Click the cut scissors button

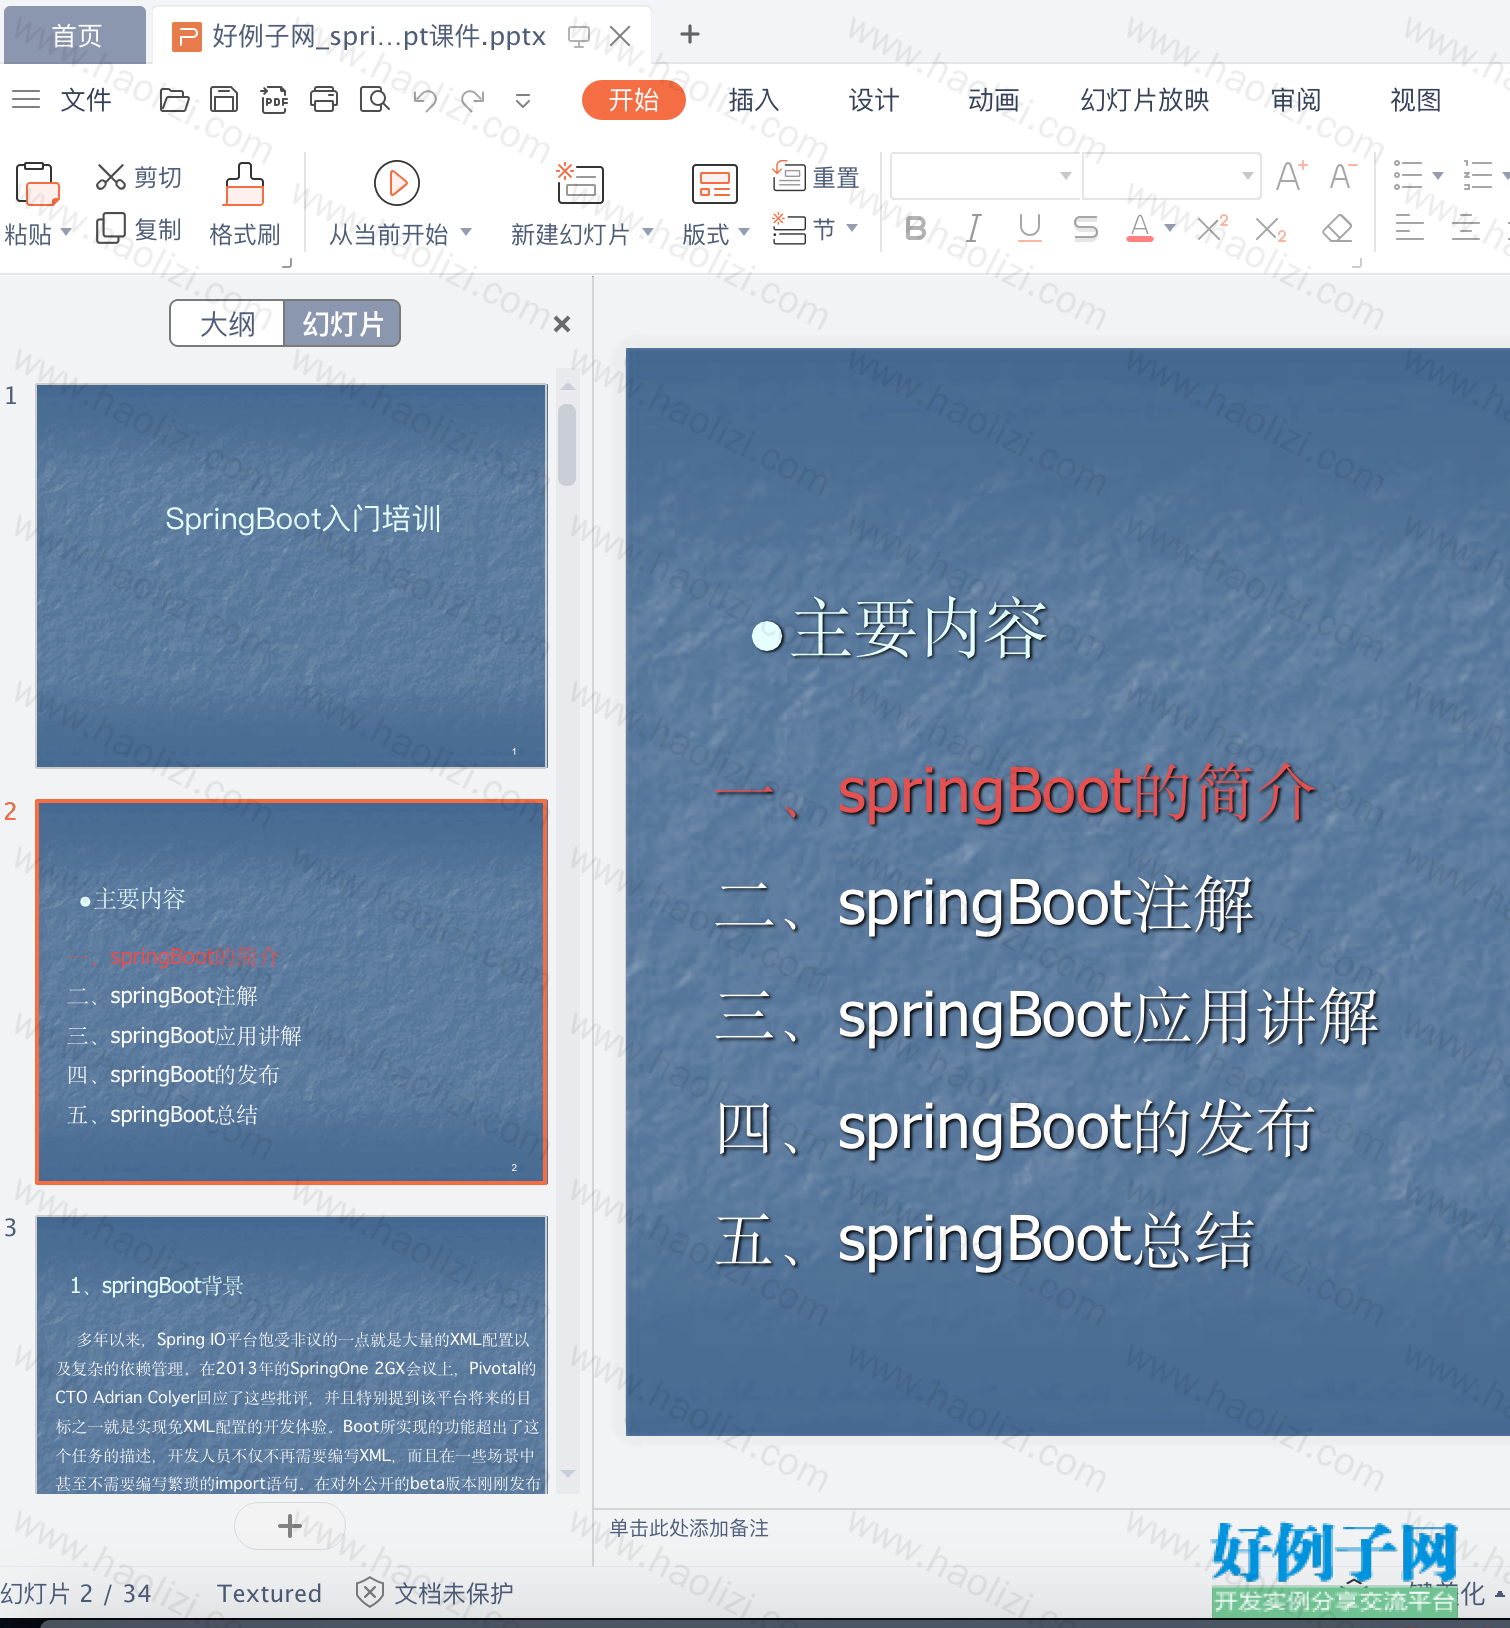pyautogui.click(x=139, y=178)
